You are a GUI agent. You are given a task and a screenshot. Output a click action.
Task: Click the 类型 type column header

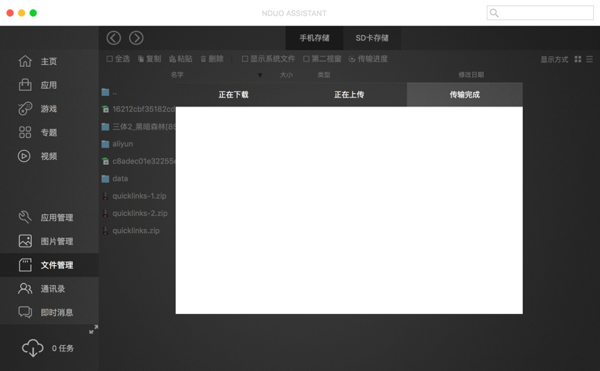[324, 75]
